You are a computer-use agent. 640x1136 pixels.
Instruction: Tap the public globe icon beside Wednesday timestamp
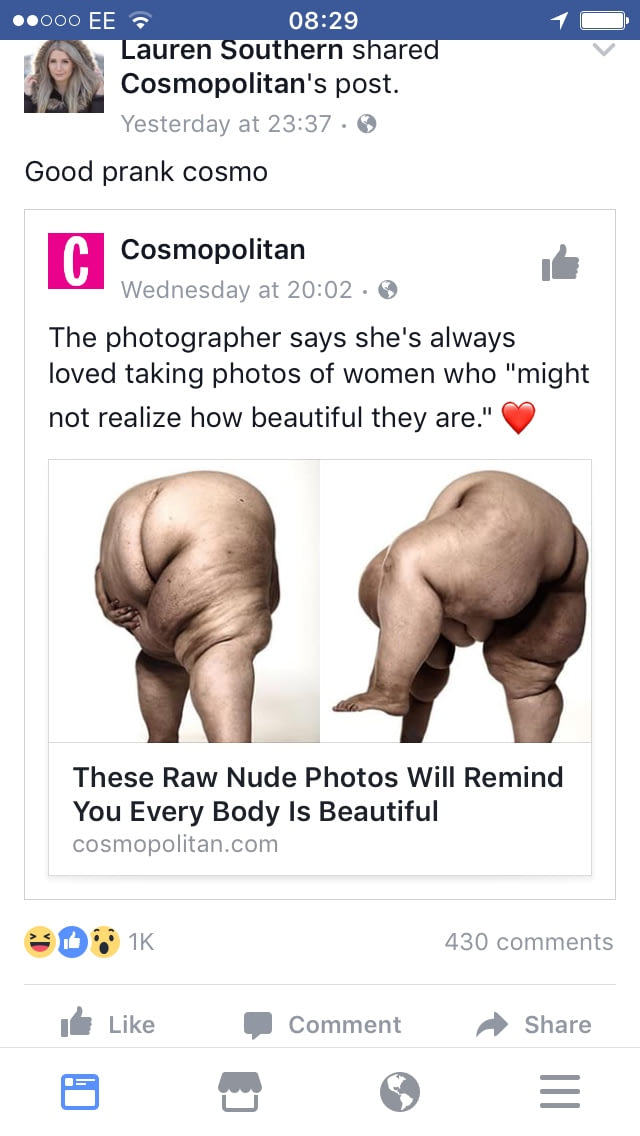(388, 290)
